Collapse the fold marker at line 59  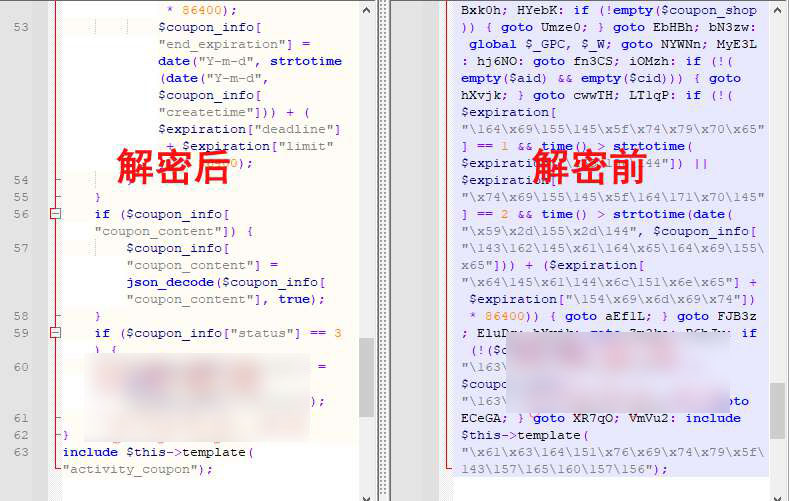point(55,332)
